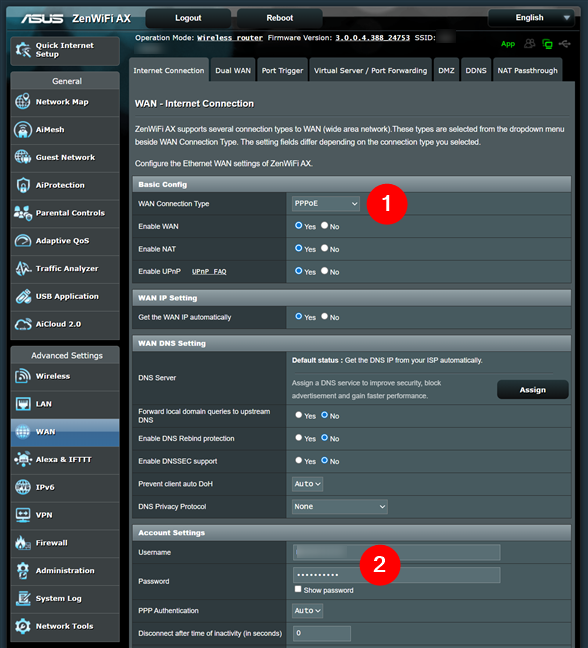Click the Disconnect after inactivity field
Image resolution: width=588 pixels, height=648 pixels.
[322, 633]
